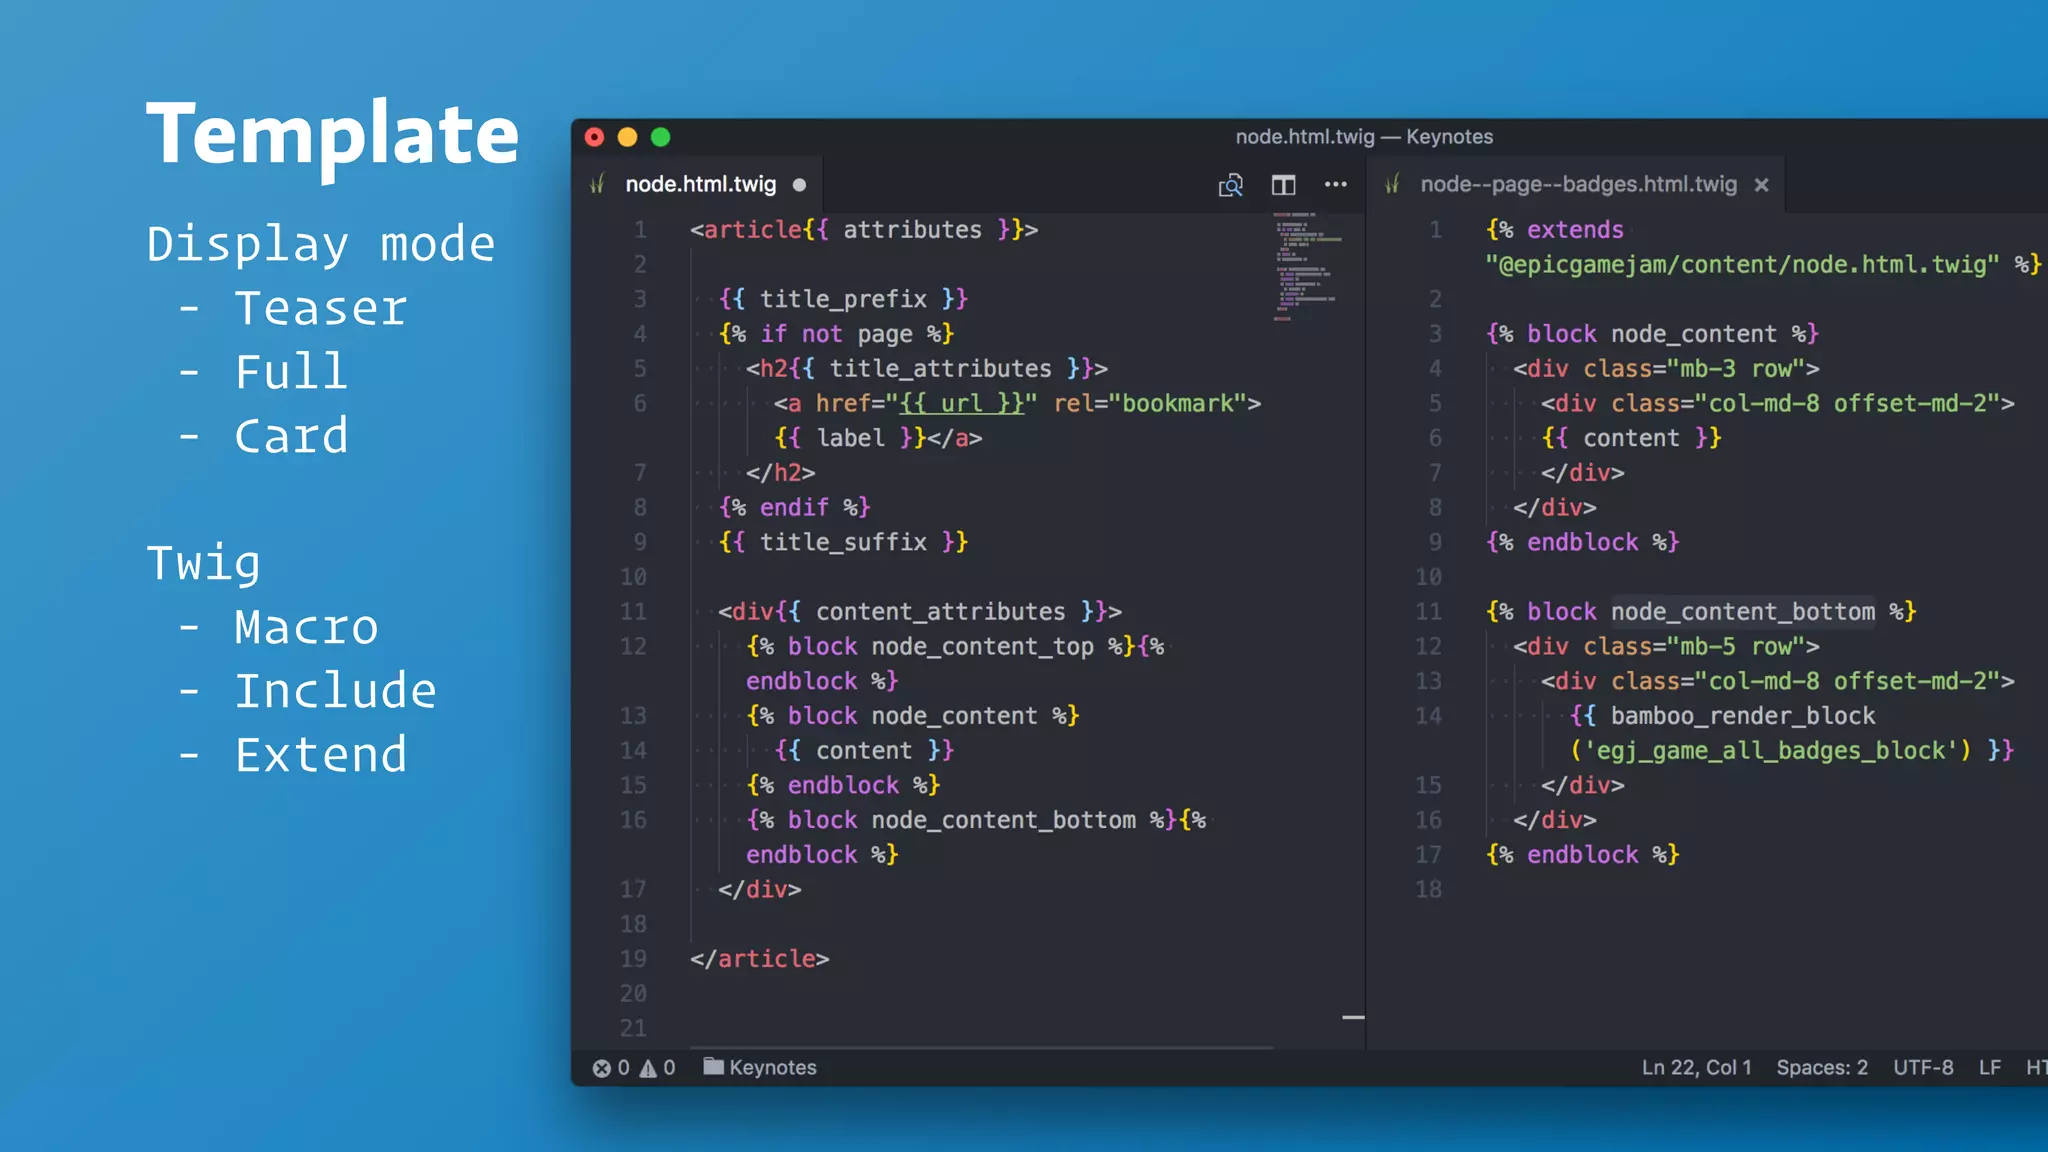
Task: Click Keynotes project name in status bar
Action: [x=772, y=1068]
